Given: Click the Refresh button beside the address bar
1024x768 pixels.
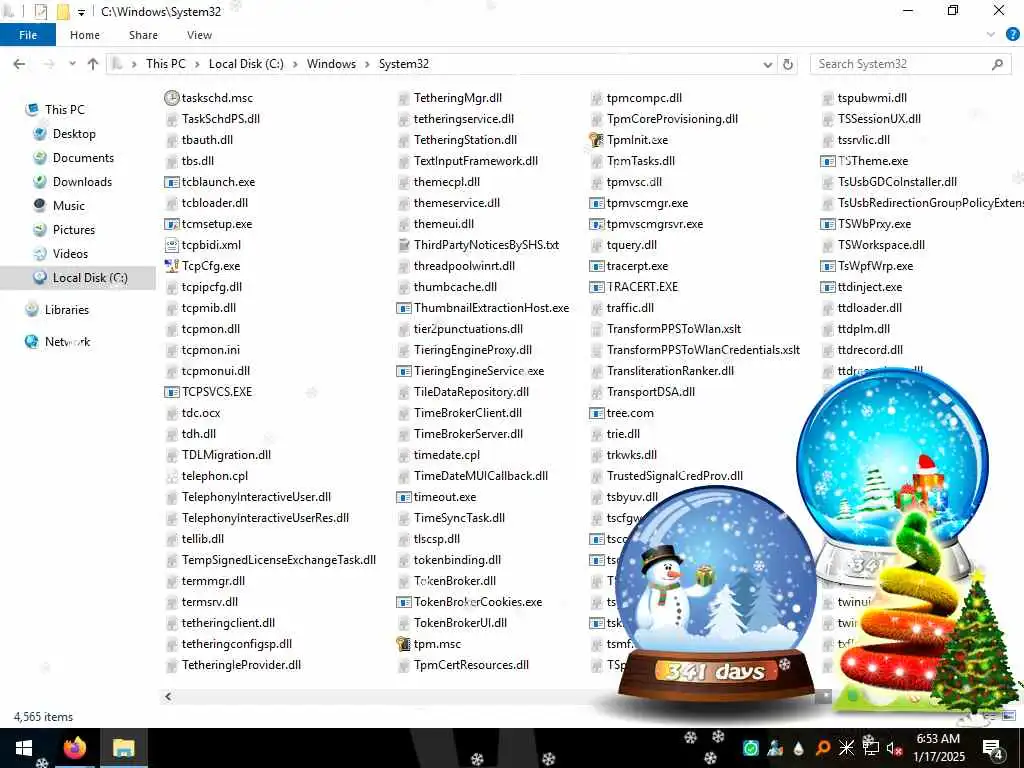Looking at the screenshot, I should [x=788, y=64].
